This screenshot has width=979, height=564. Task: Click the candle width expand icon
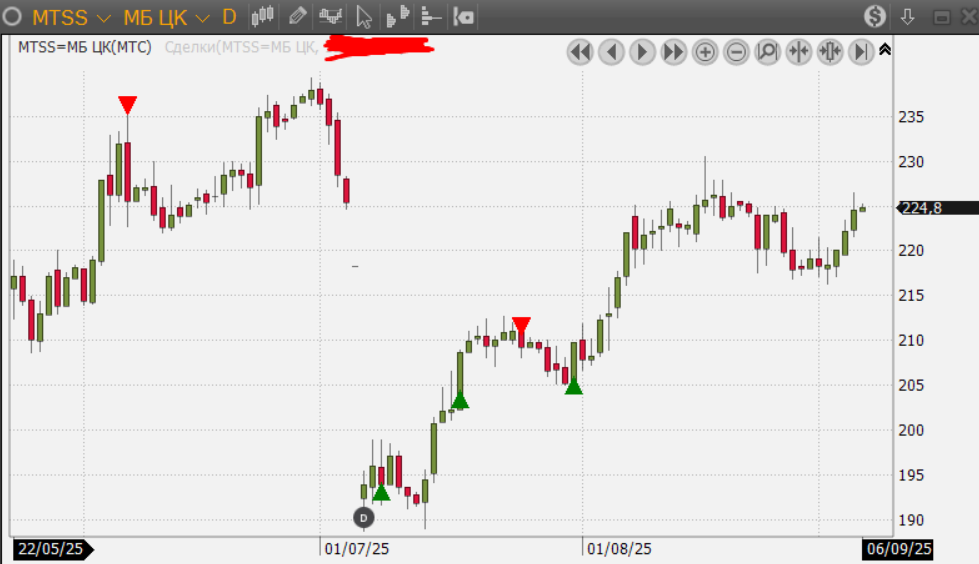pos(829,52)
